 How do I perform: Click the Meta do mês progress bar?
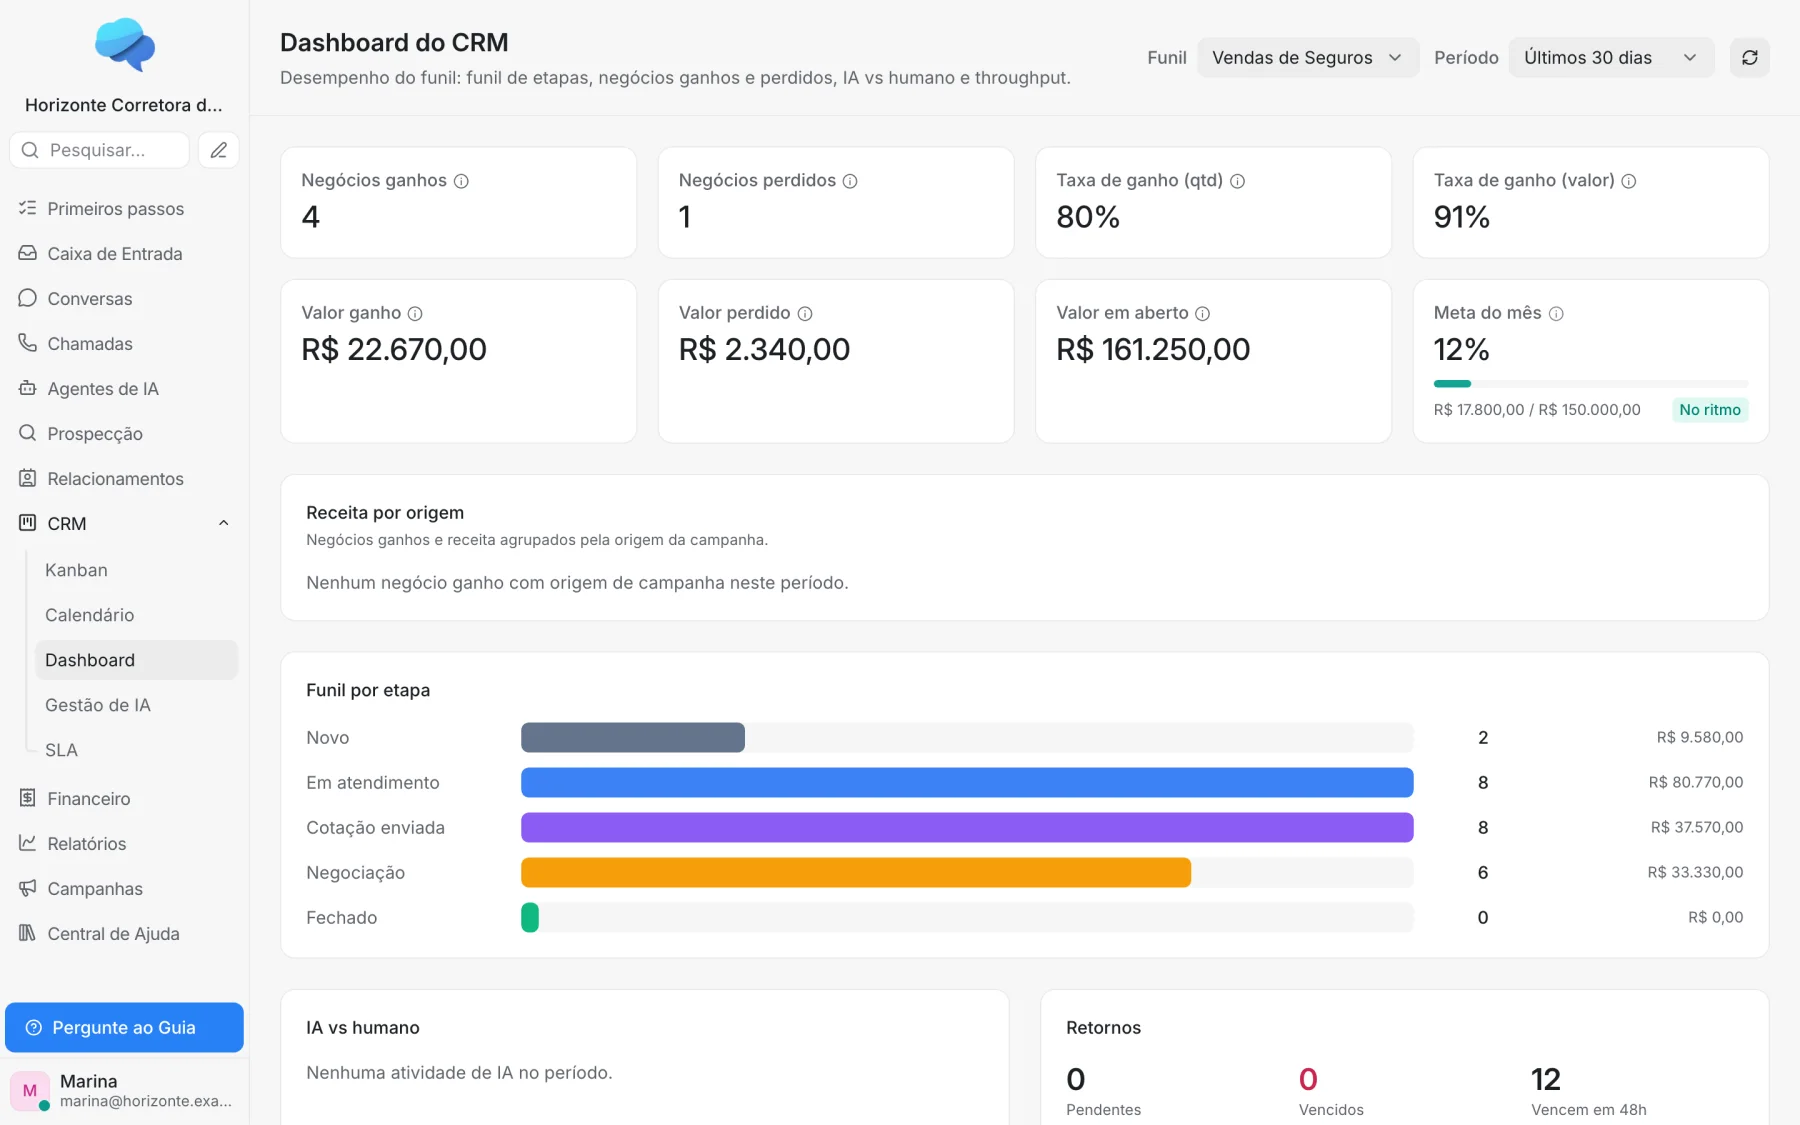1590,384
